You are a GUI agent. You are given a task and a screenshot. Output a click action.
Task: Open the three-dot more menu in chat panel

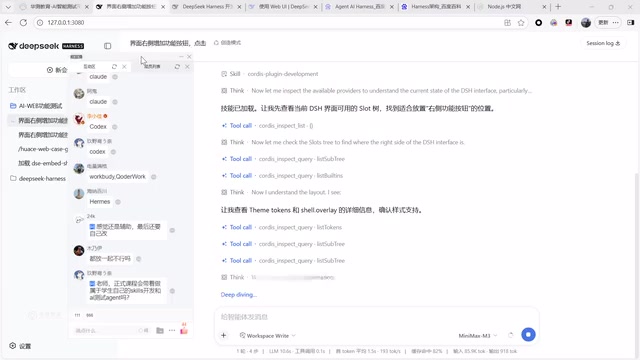(x=172, y=331)
